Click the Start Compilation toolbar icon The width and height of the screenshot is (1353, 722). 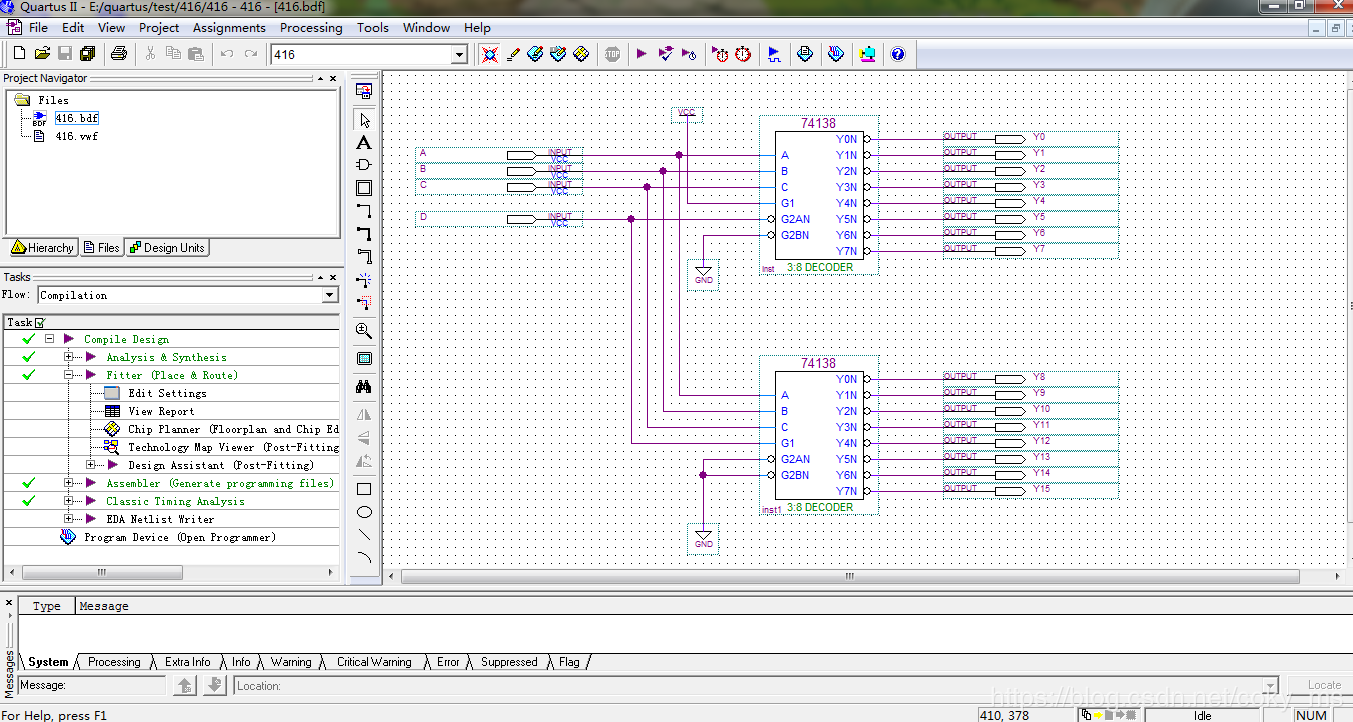coord(642,54)
